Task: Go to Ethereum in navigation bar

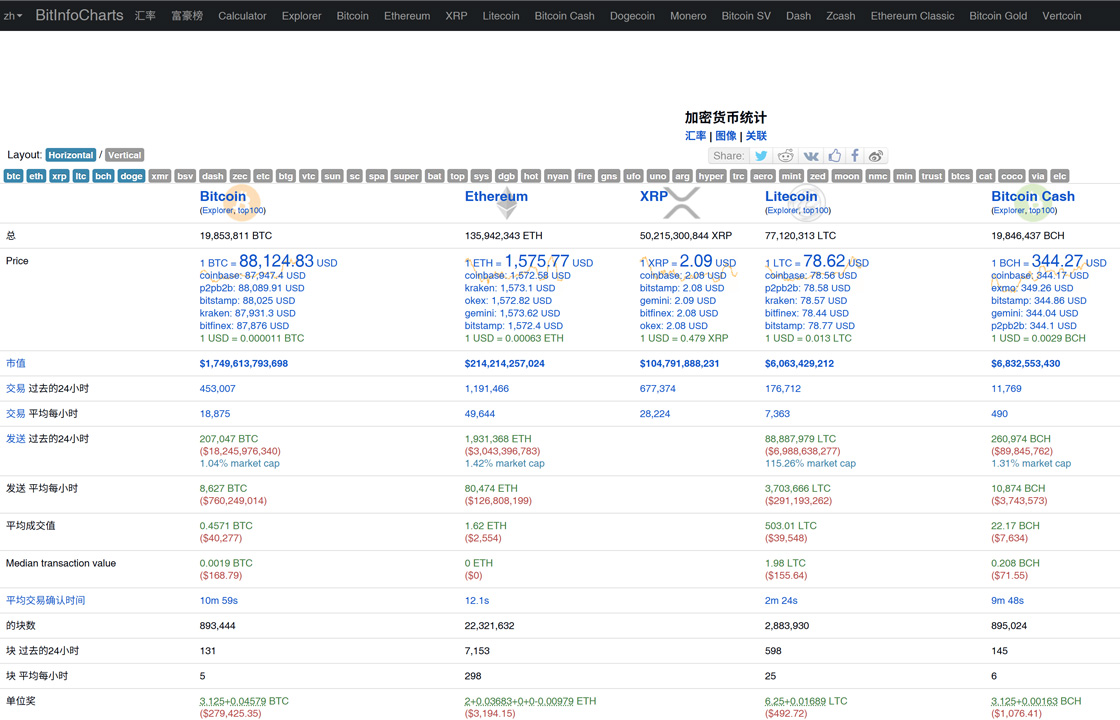Action: tap(407, 16)
